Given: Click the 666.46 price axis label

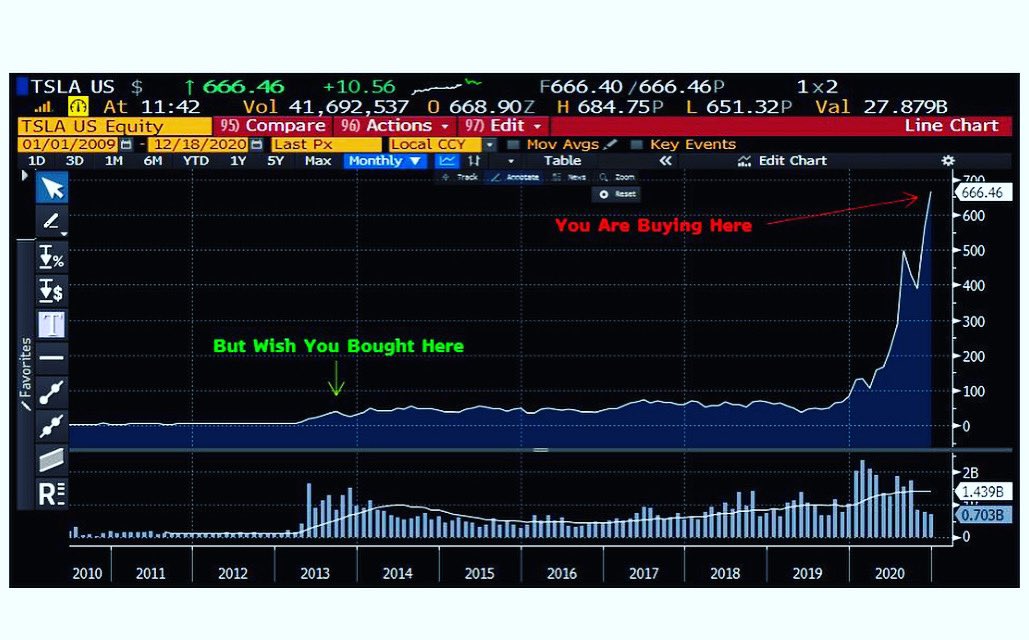Looking at the screenshot, I should (982, 192).
